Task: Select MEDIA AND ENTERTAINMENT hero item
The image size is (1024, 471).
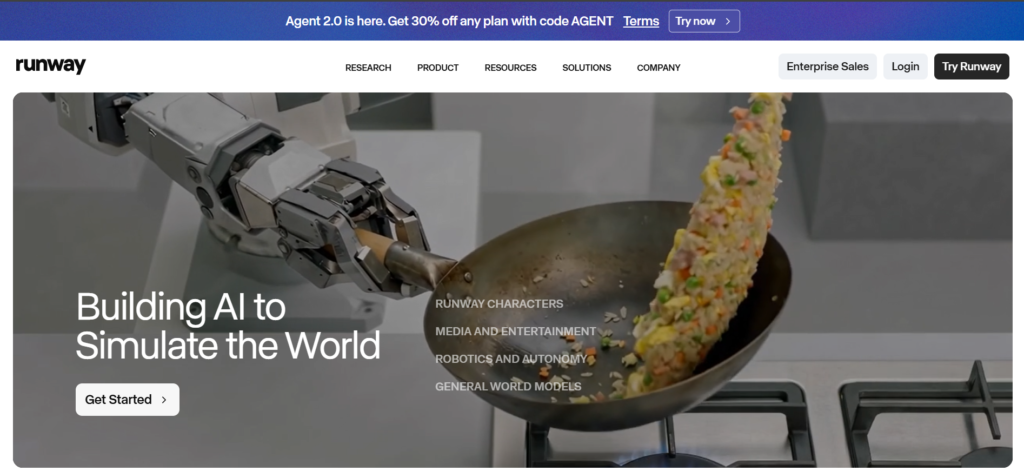Action: click(x=515, y=331)
